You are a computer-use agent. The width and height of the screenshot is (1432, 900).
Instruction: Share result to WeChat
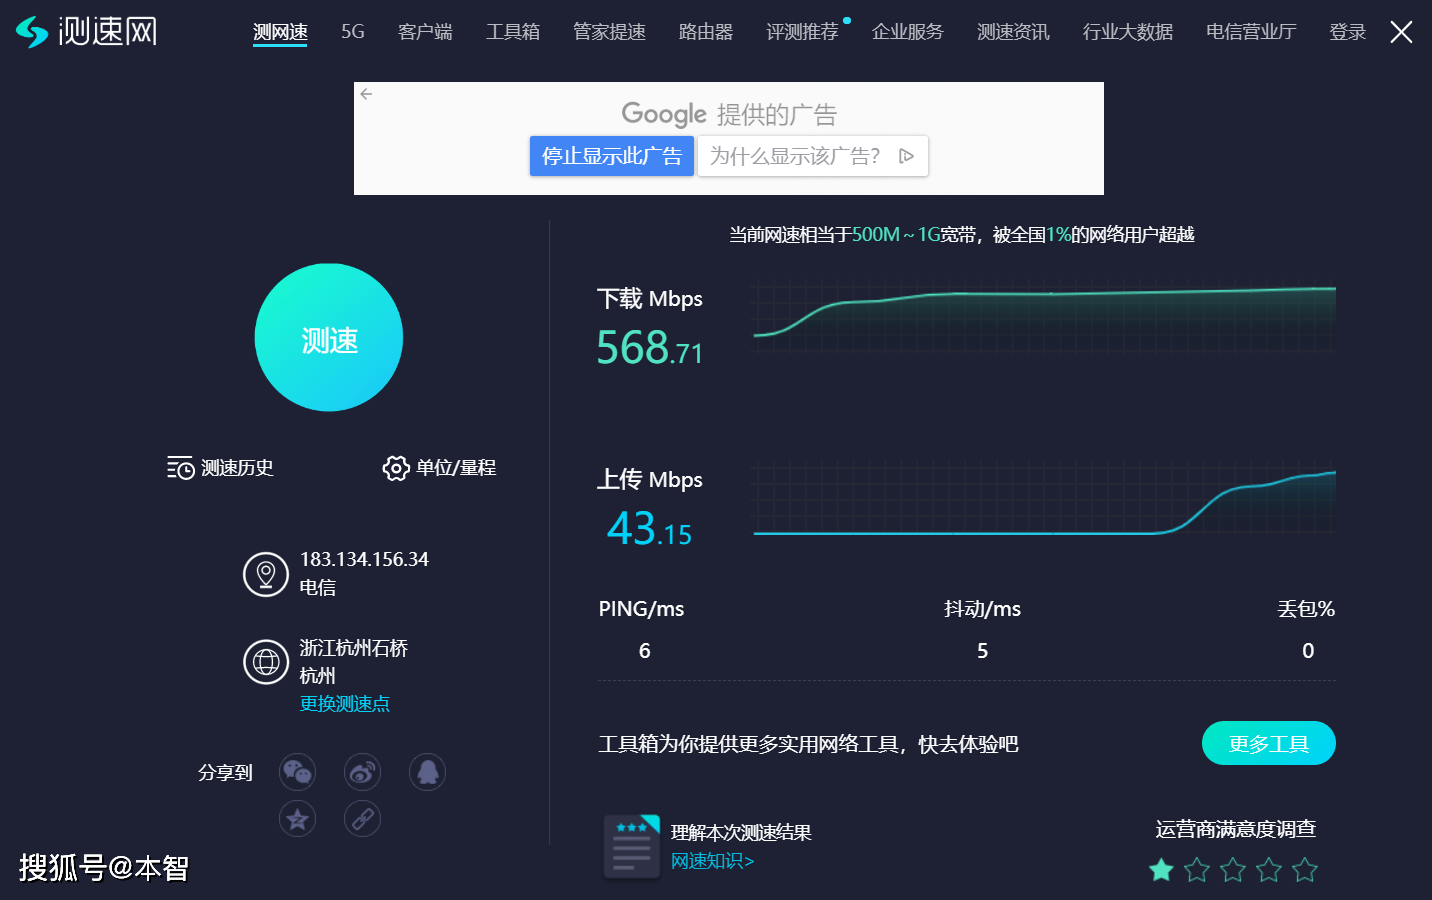click(297, 772)
